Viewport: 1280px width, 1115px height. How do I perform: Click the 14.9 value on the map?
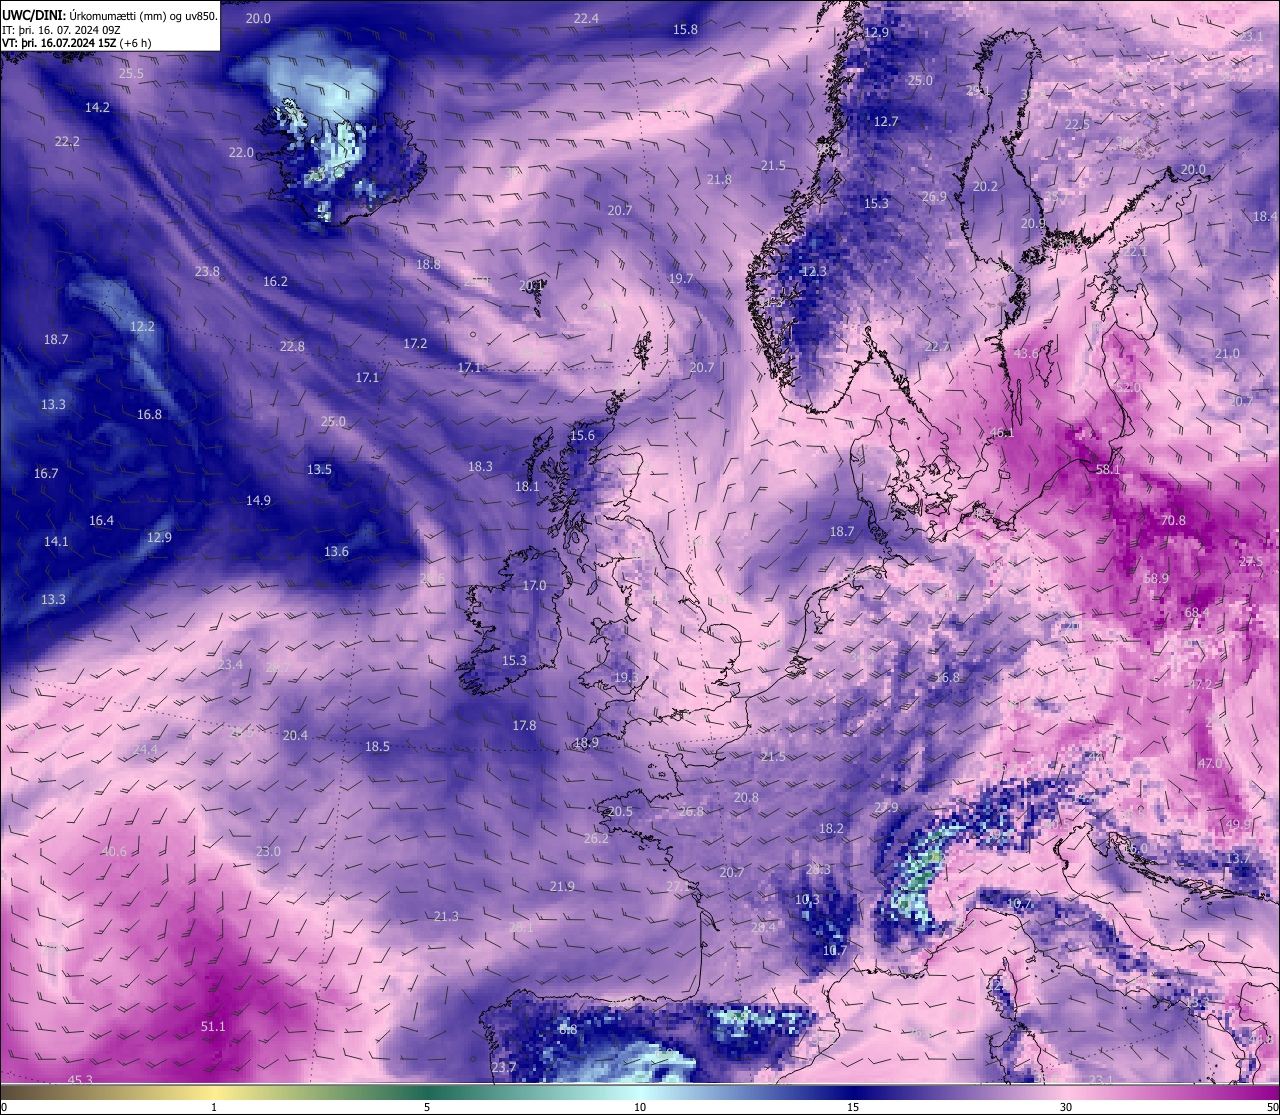click(258, 500)
